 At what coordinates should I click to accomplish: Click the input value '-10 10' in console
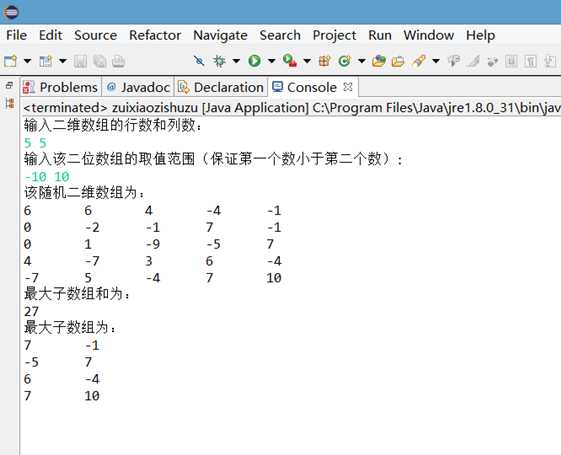tap(47, 177)
